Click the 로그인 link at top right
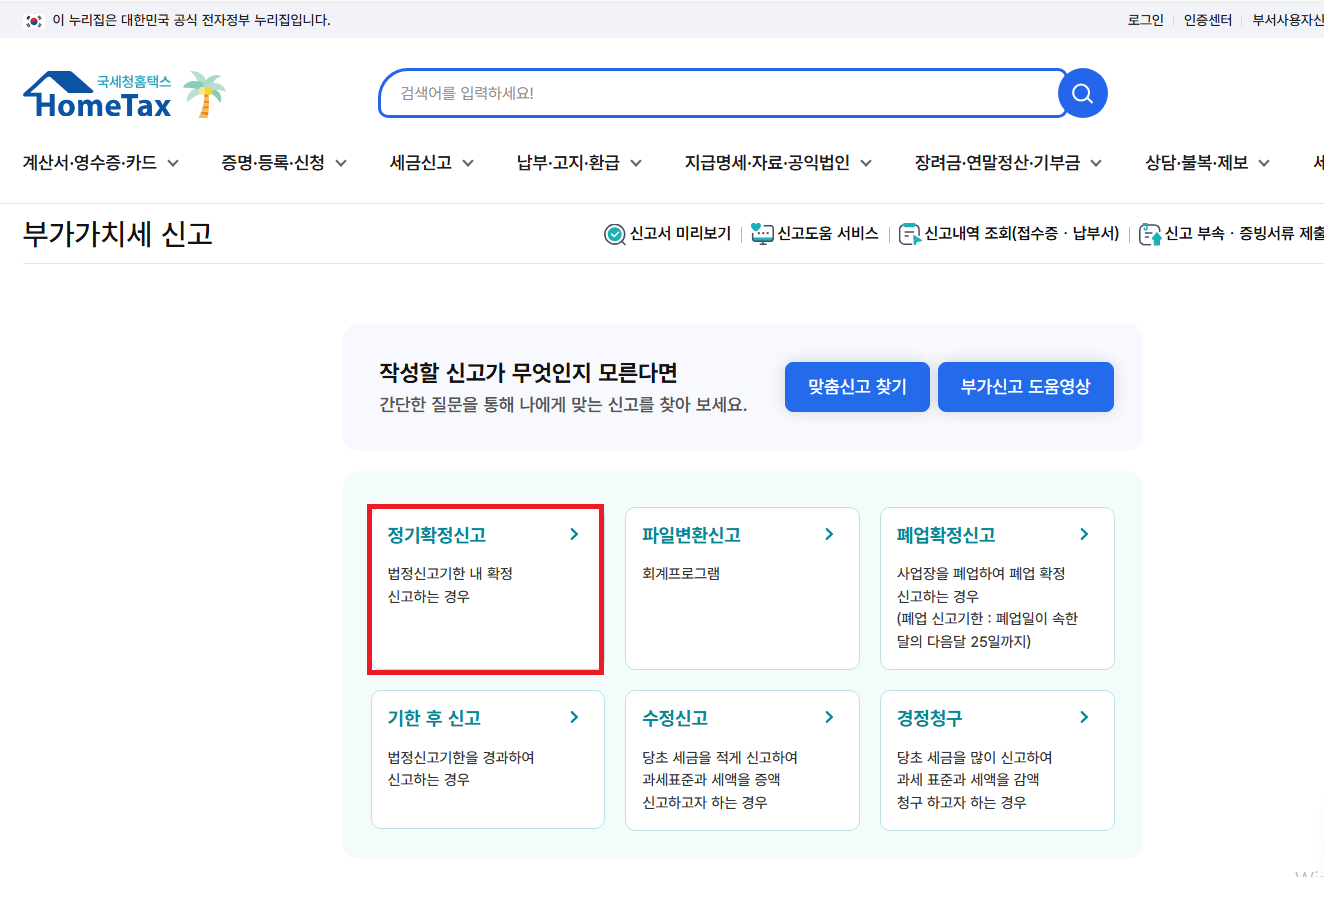 (1148, 19)
